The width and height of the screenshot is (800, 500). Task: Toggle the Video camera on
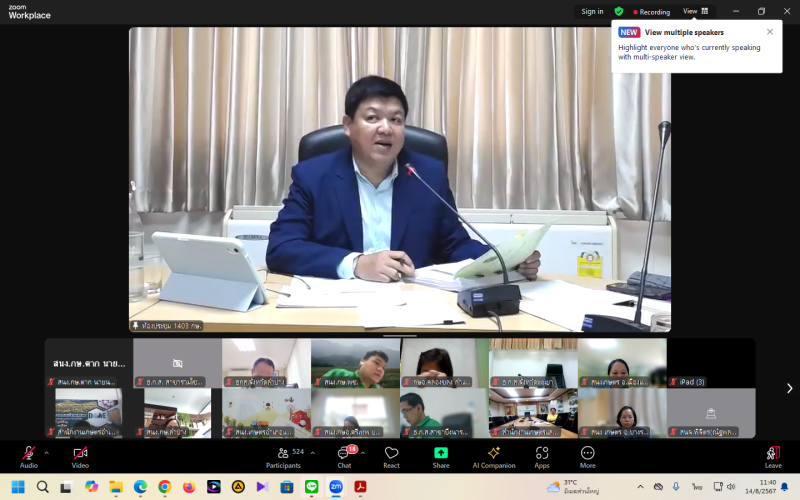pos(80,455)
